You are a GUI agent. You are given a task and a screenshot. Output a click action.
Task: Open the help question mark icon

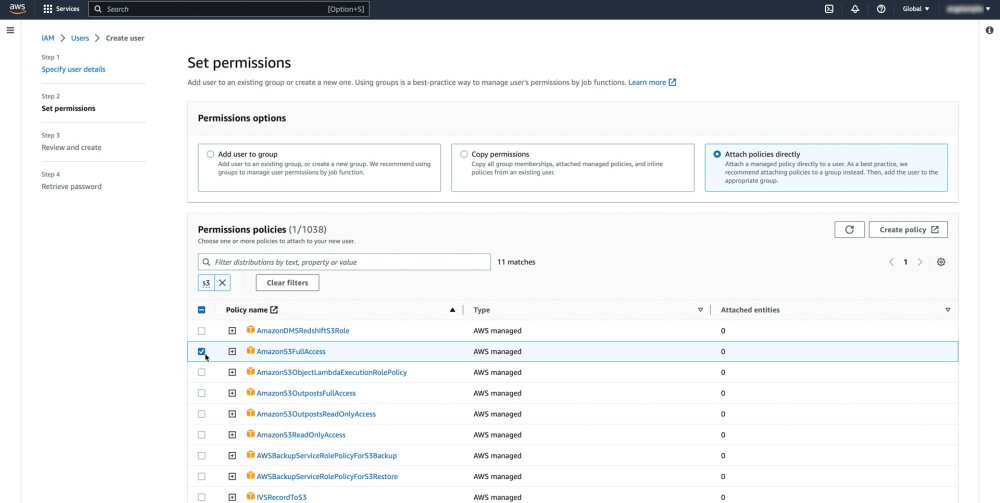click(x=881, y=9)
